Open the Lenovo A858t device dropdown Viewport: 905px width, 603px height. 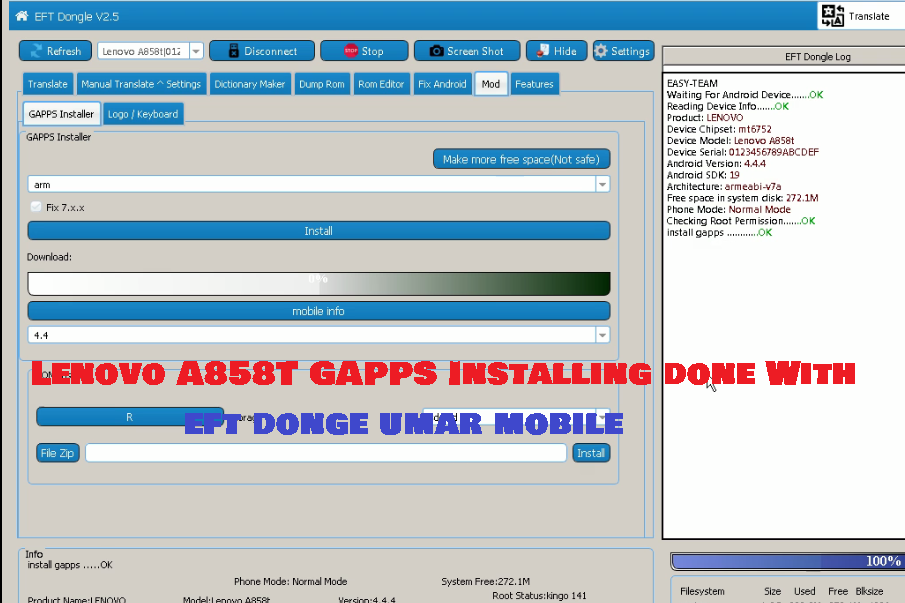point(196,51)
